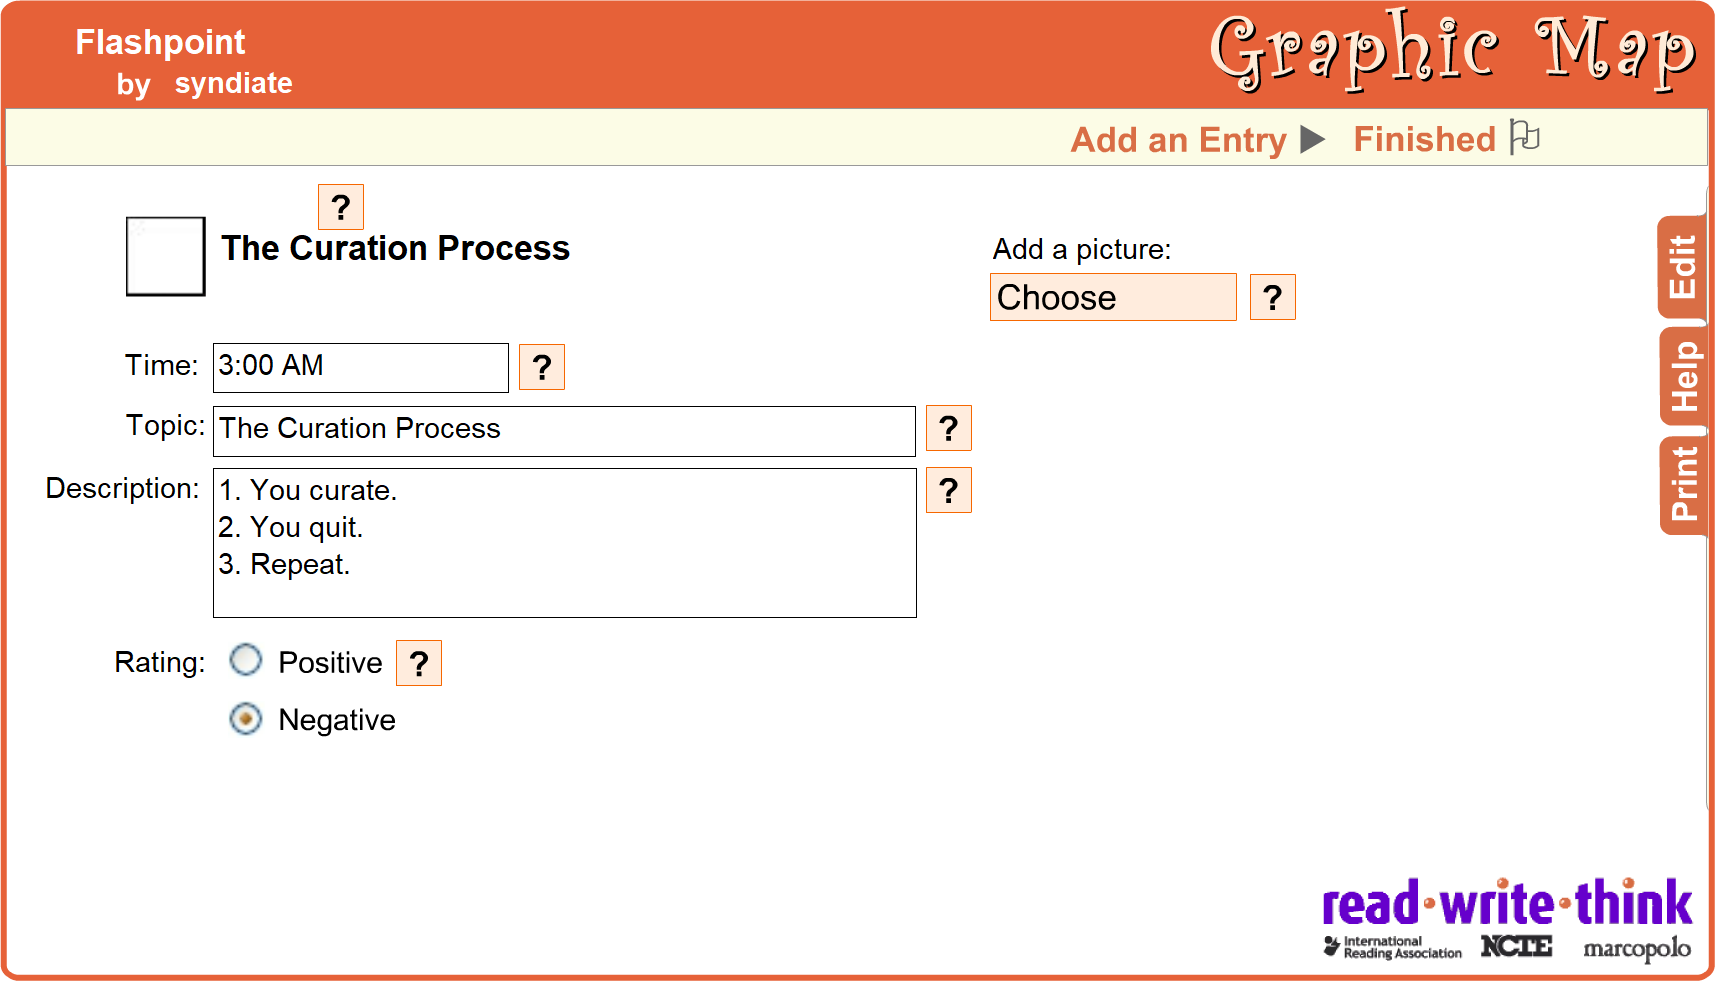The image size is (1721, 986).
Task: Click the Add an Entry link
Action: coord(1178,140)
